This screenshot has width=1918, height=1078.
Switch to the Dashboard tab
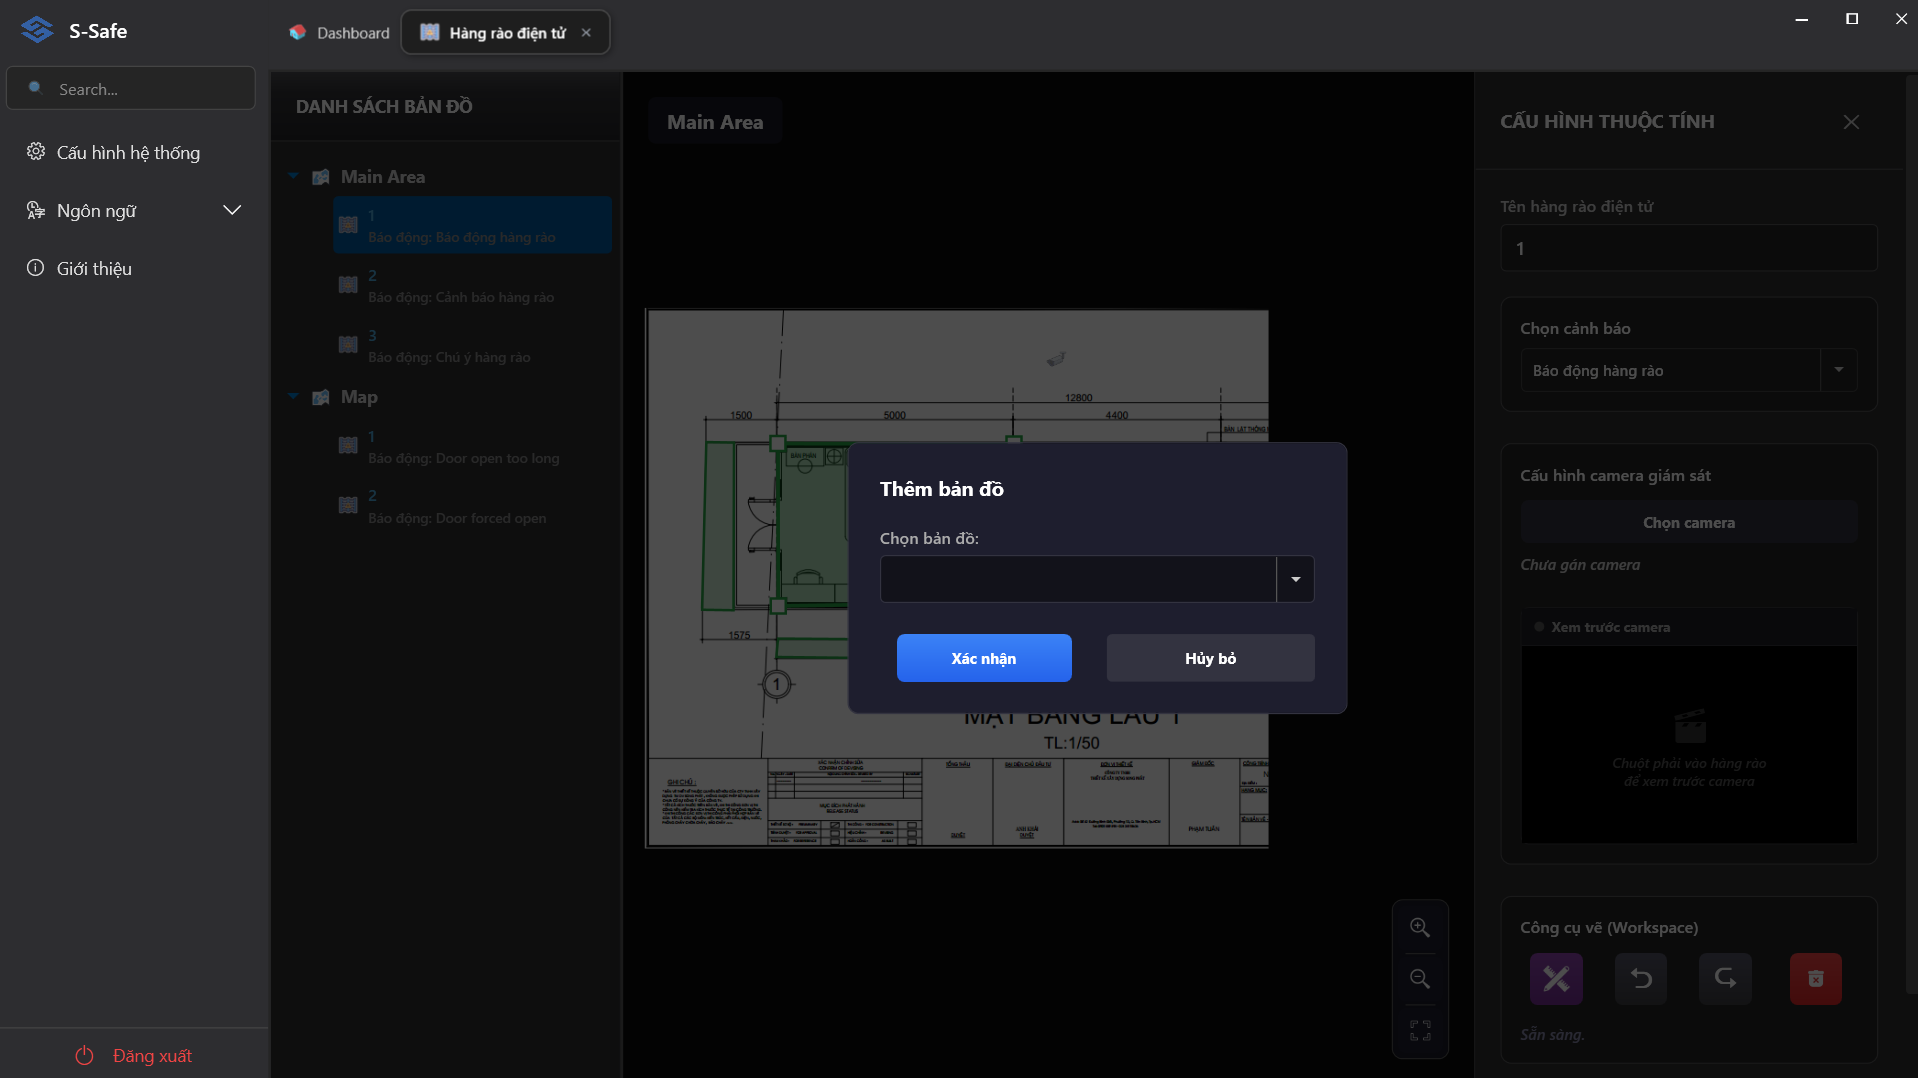(x=340, y=32)
